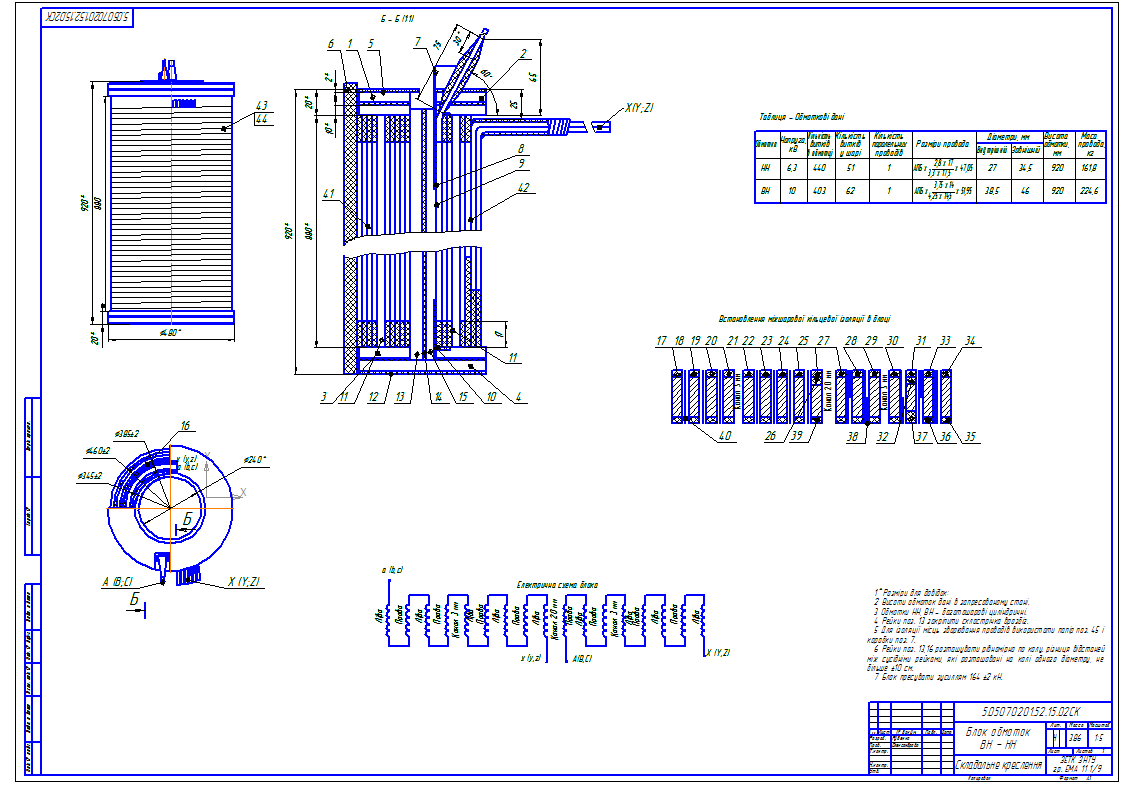This screenshot has height=785, width=1125.
Task: Select position callout "43" beside front view
Action: pyautogui.click(x=261, y=106)
